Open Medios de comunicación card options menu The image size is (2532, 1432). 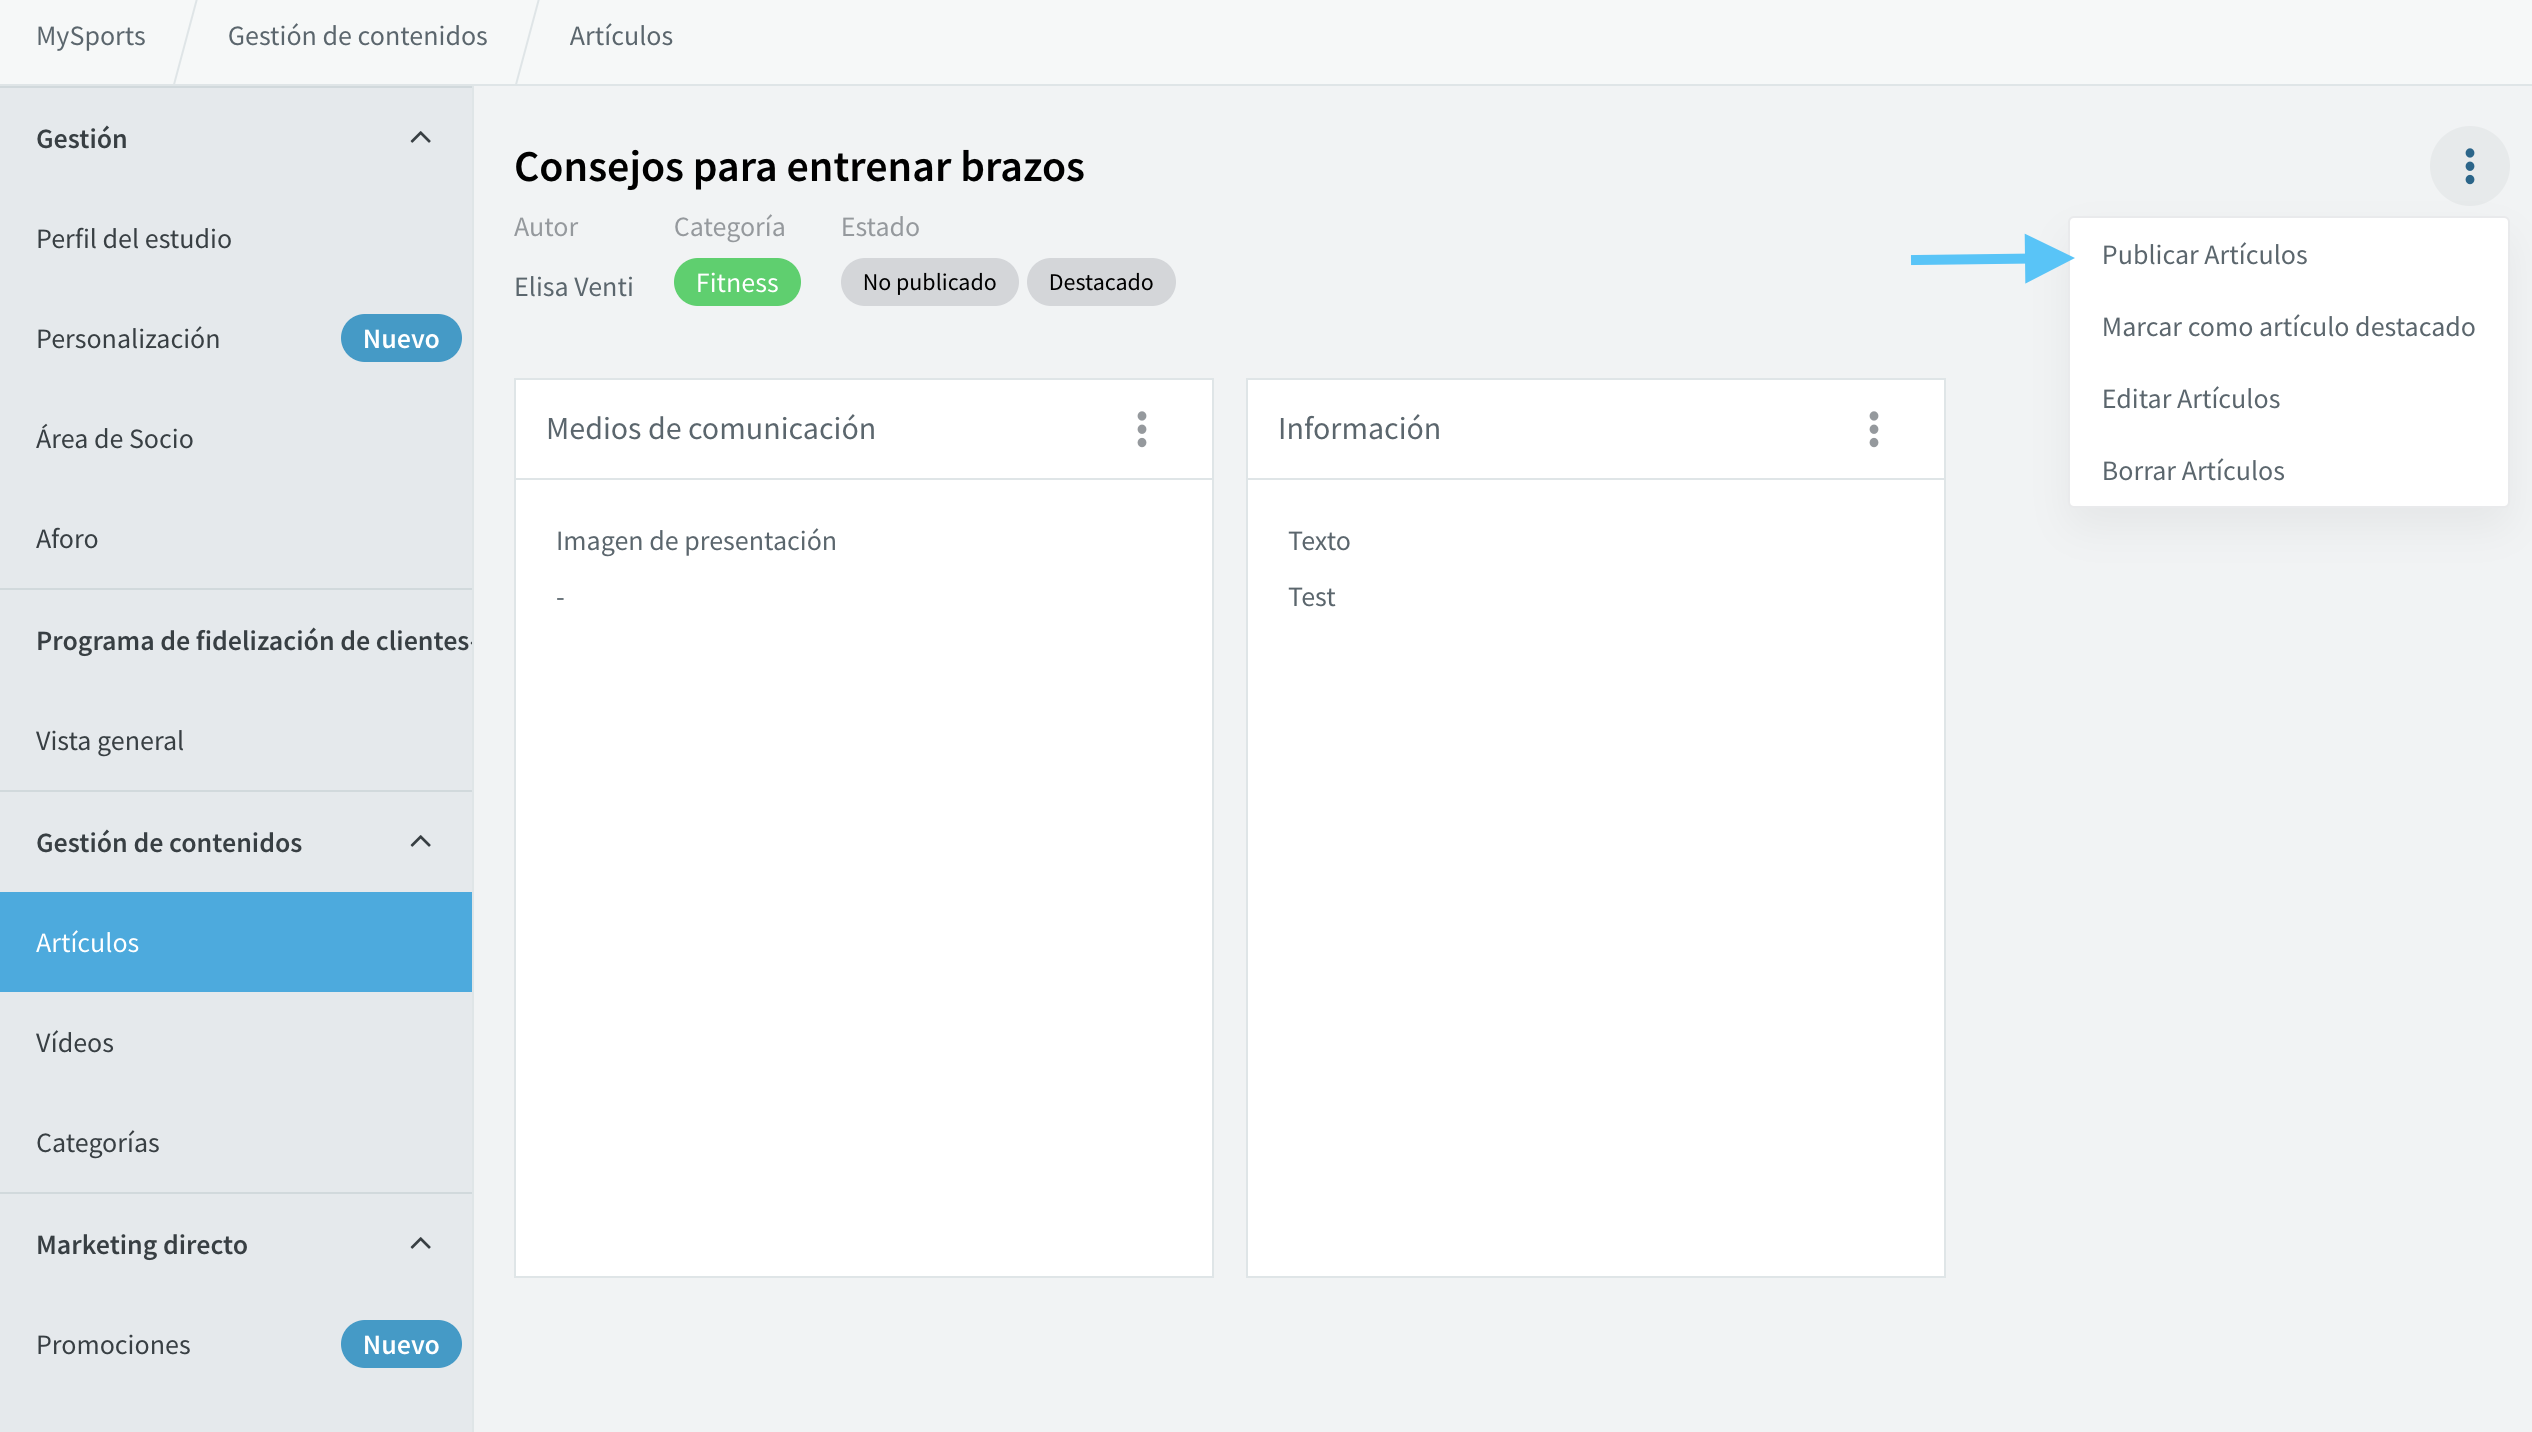(x=1142, y=429)
